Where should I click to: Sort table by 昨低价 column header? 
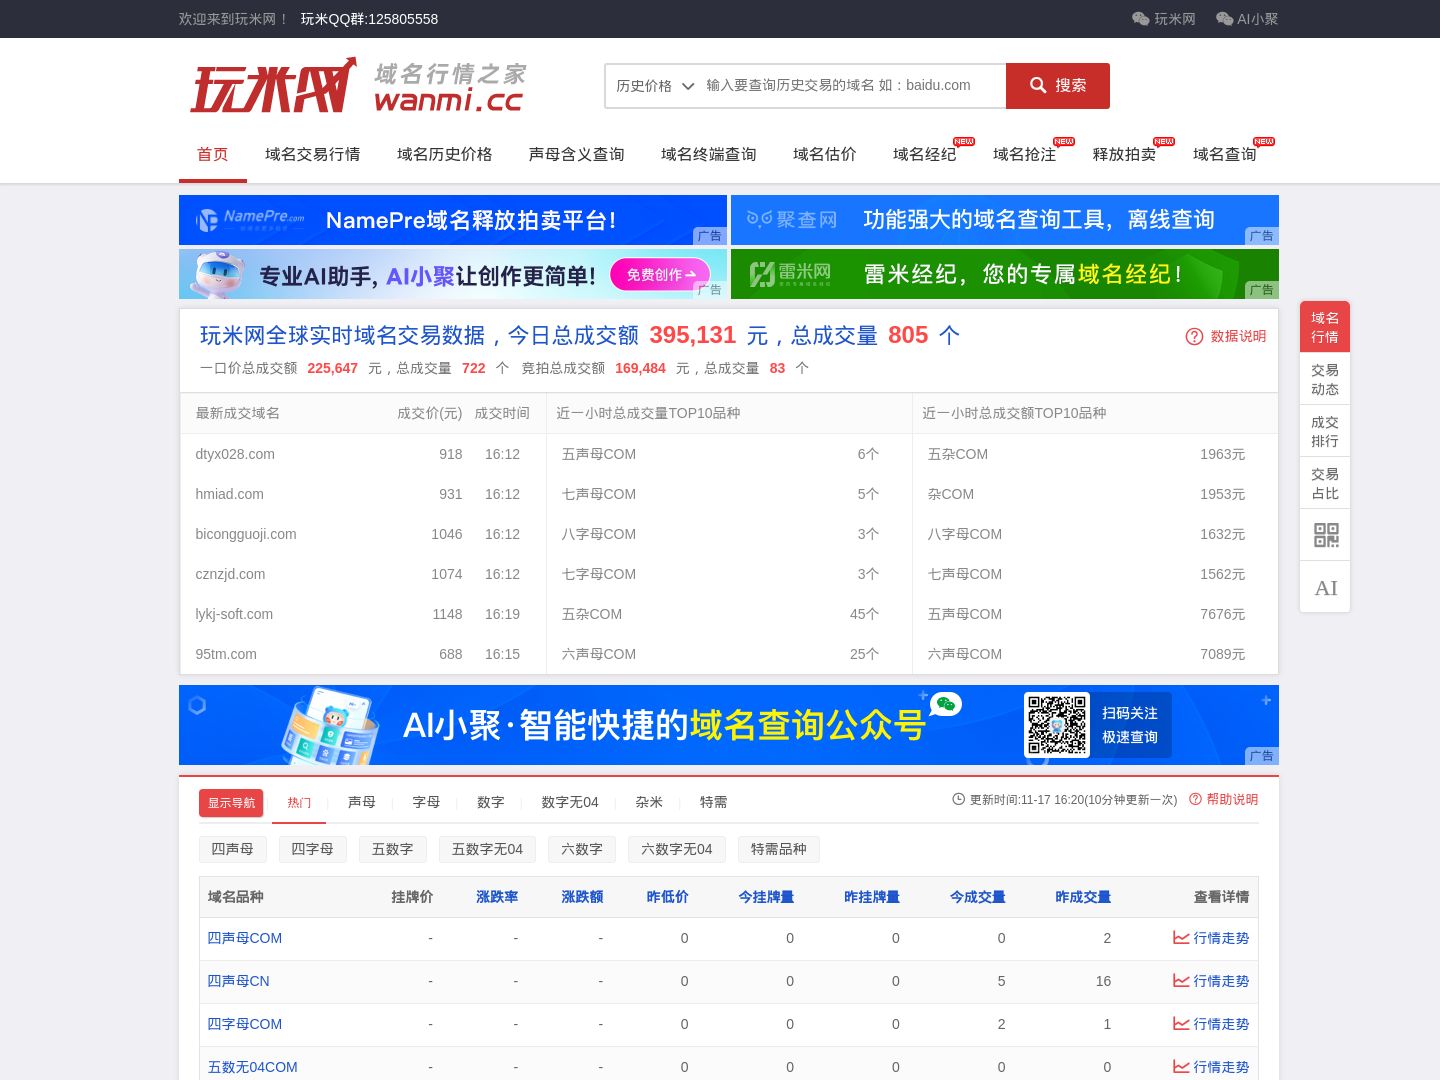click(667, 897)
